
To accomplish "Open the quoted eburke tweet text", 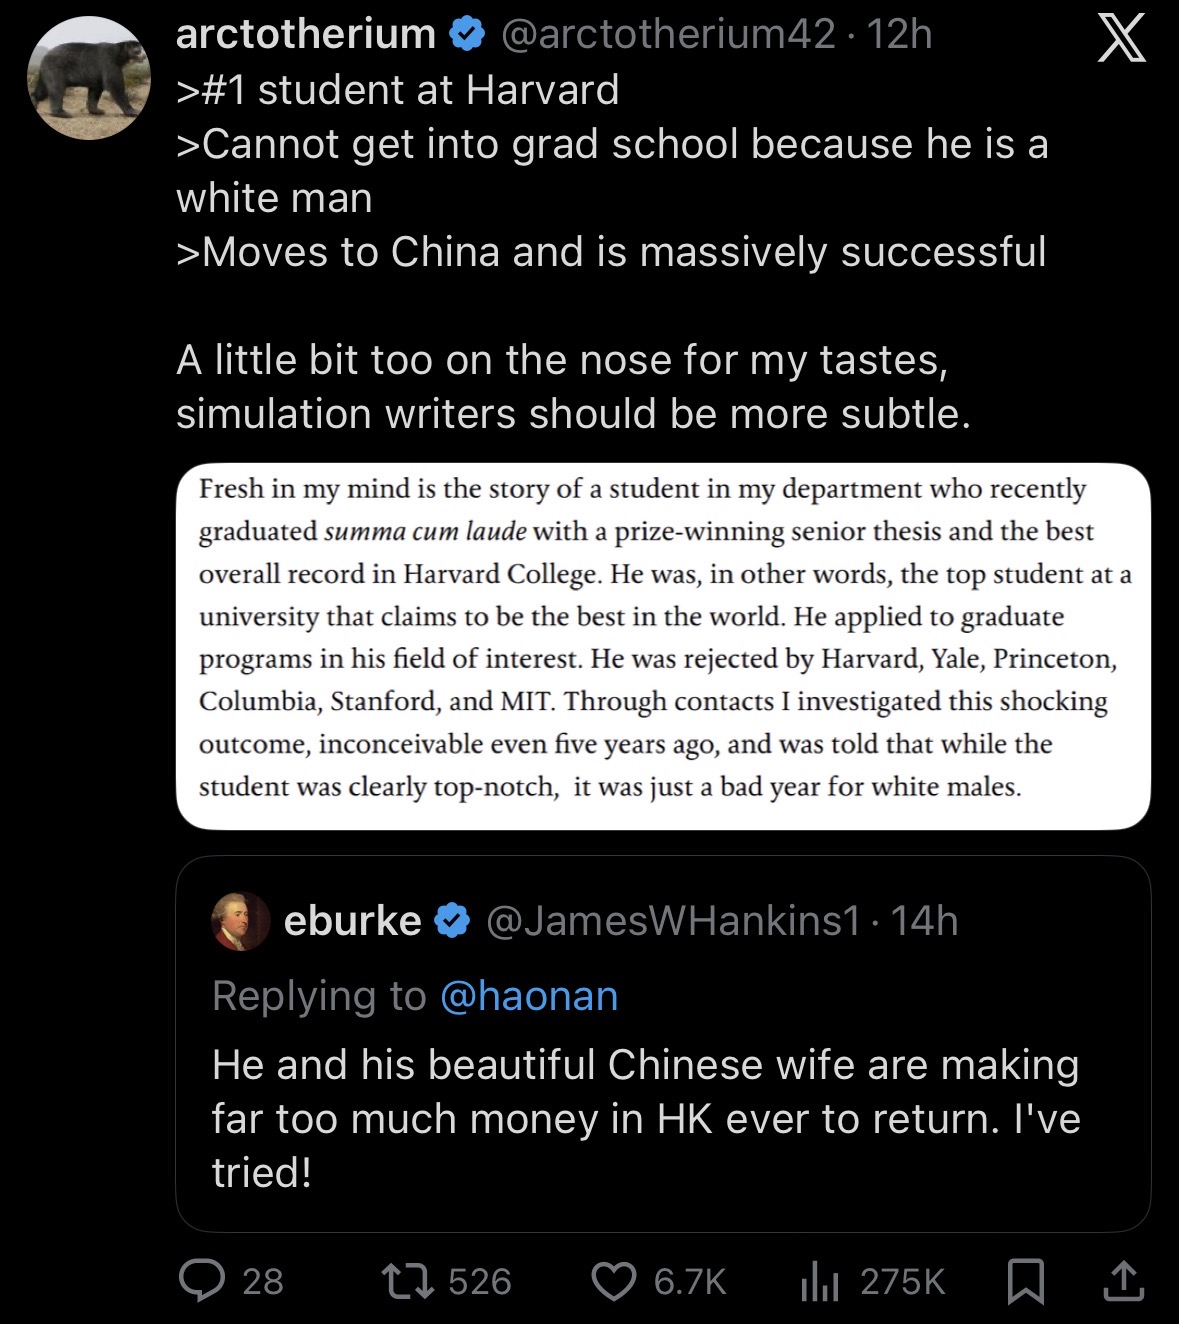I will click(x=645, y=1118).
